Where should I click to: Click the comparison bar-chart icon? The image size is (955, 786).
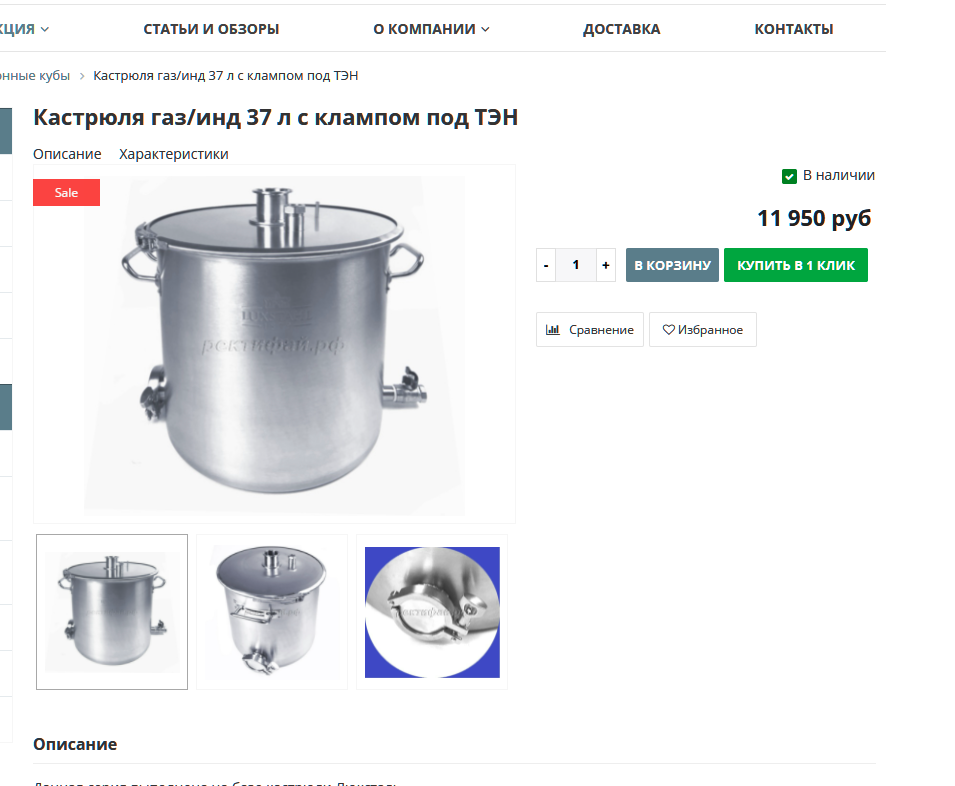point(552,329)
